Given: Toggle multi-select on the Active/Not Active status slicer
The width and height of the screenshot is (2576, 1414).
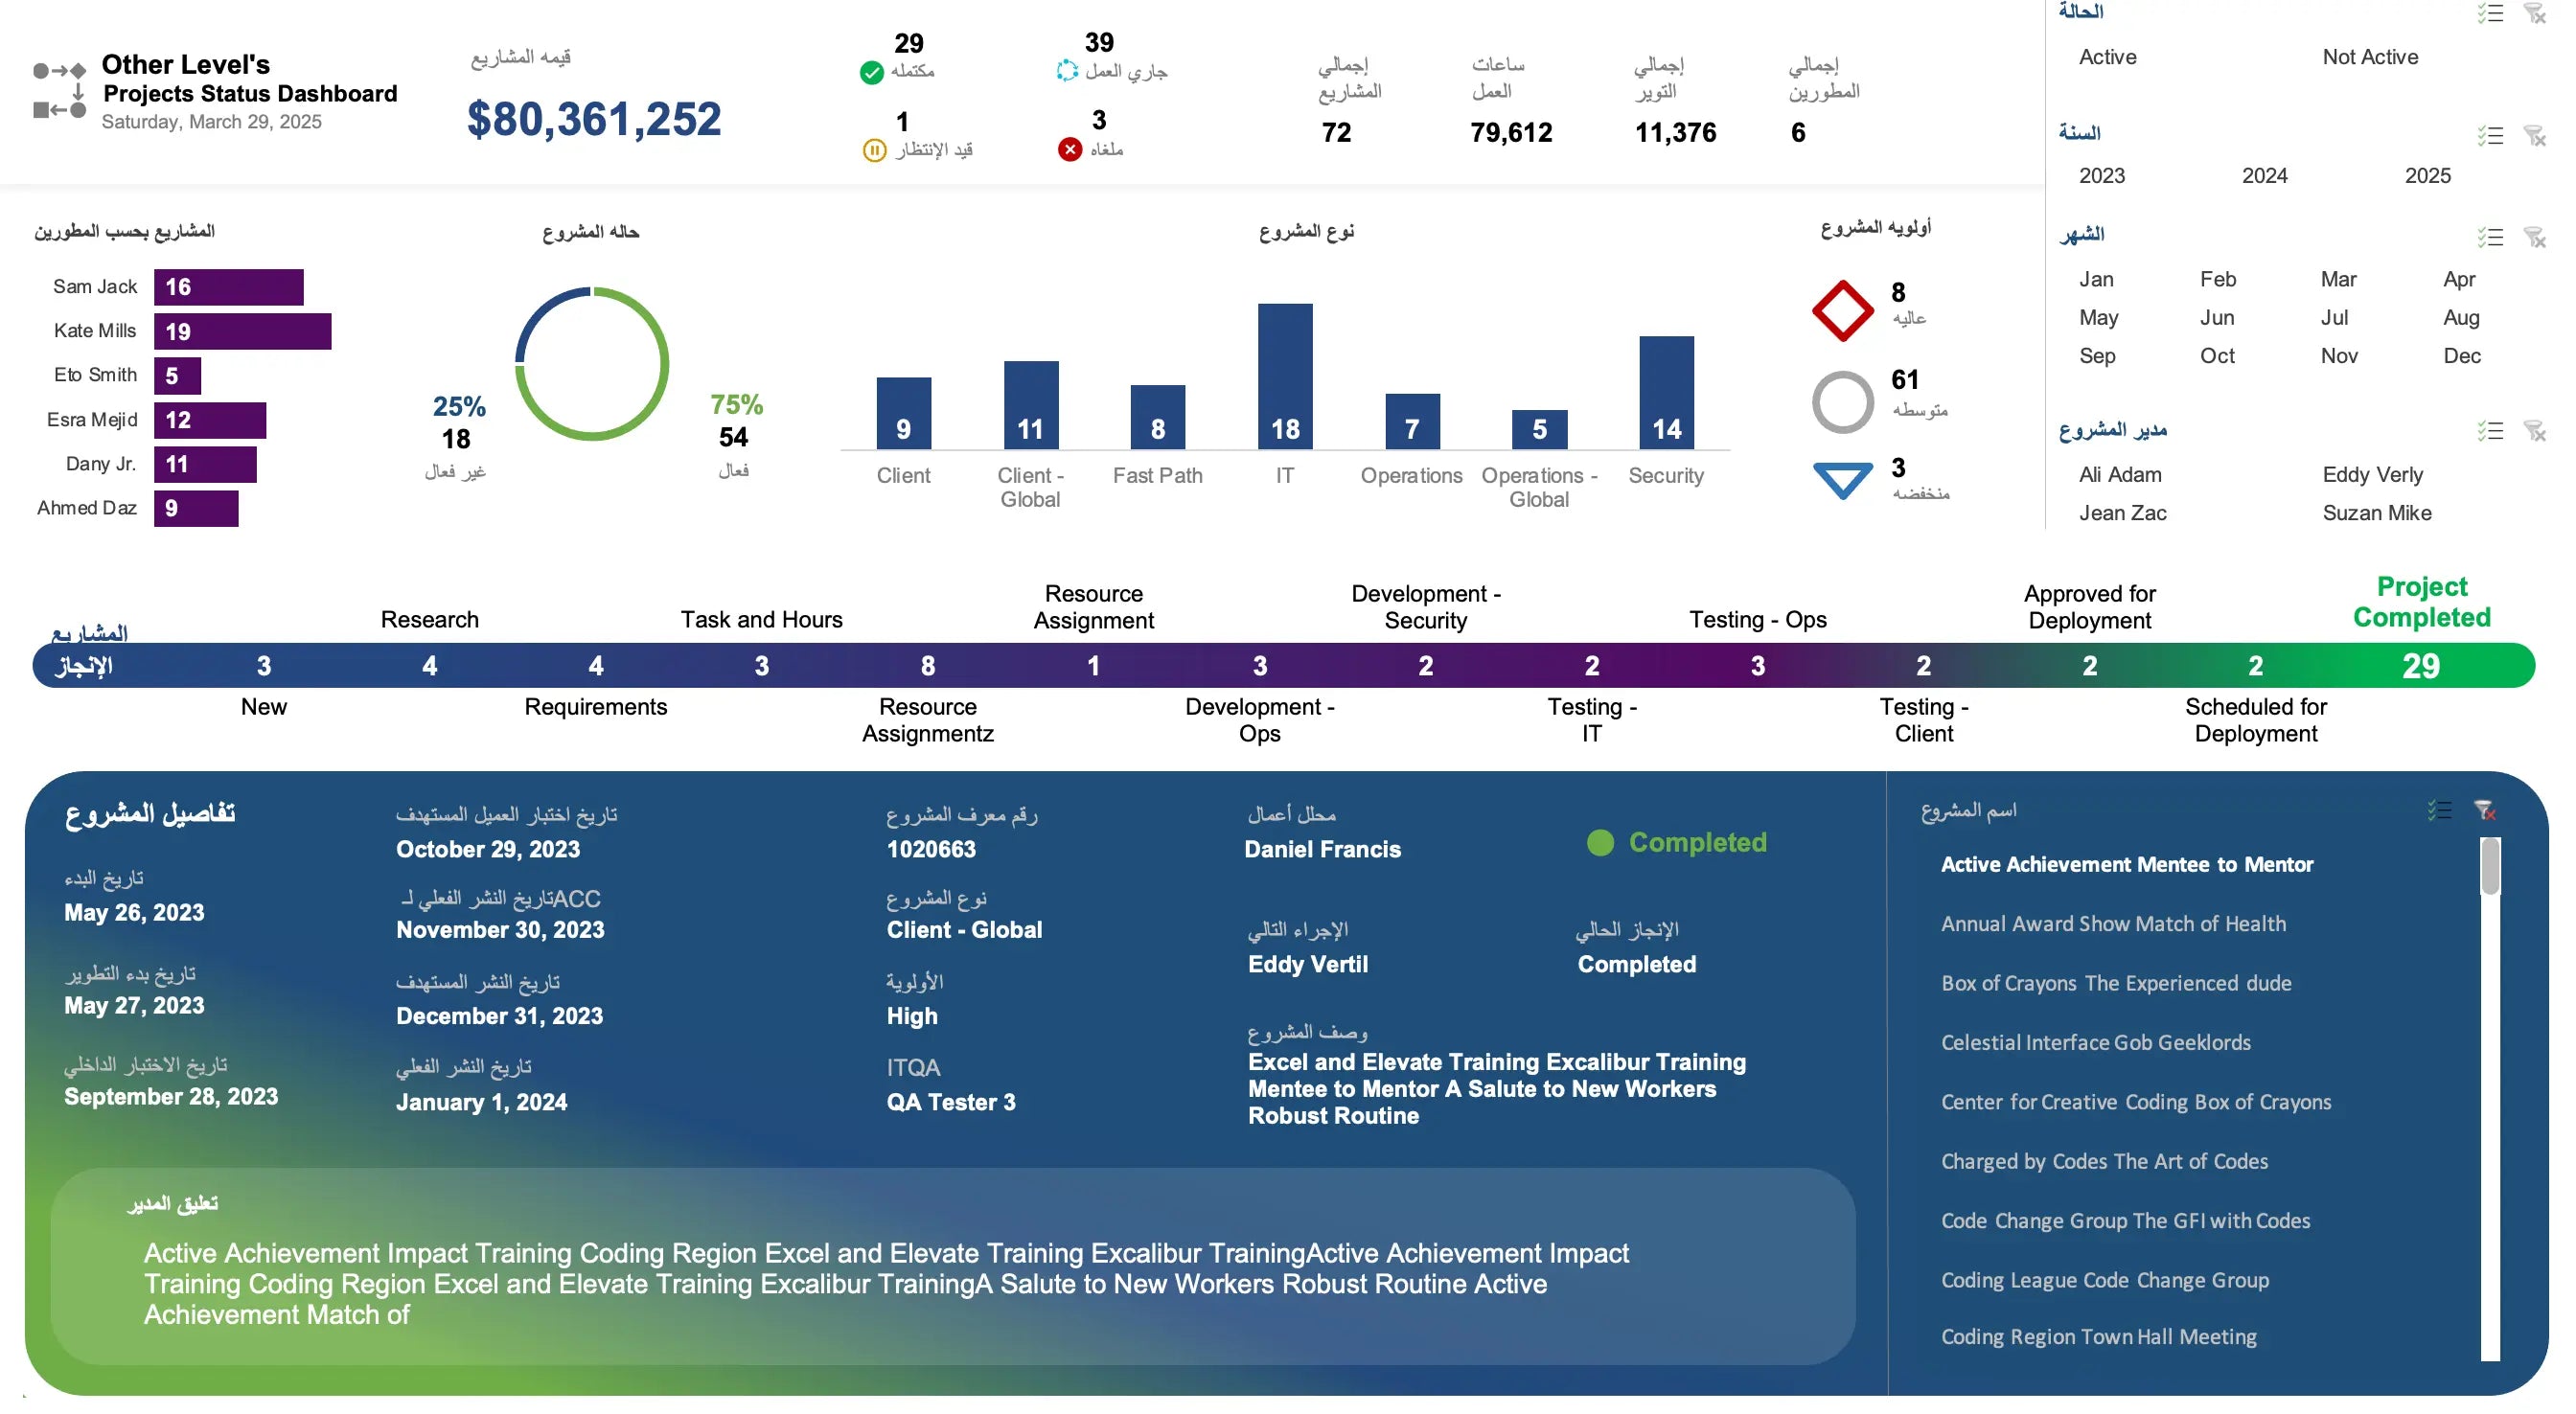Looking at the screenshot, I should 2490,13.
